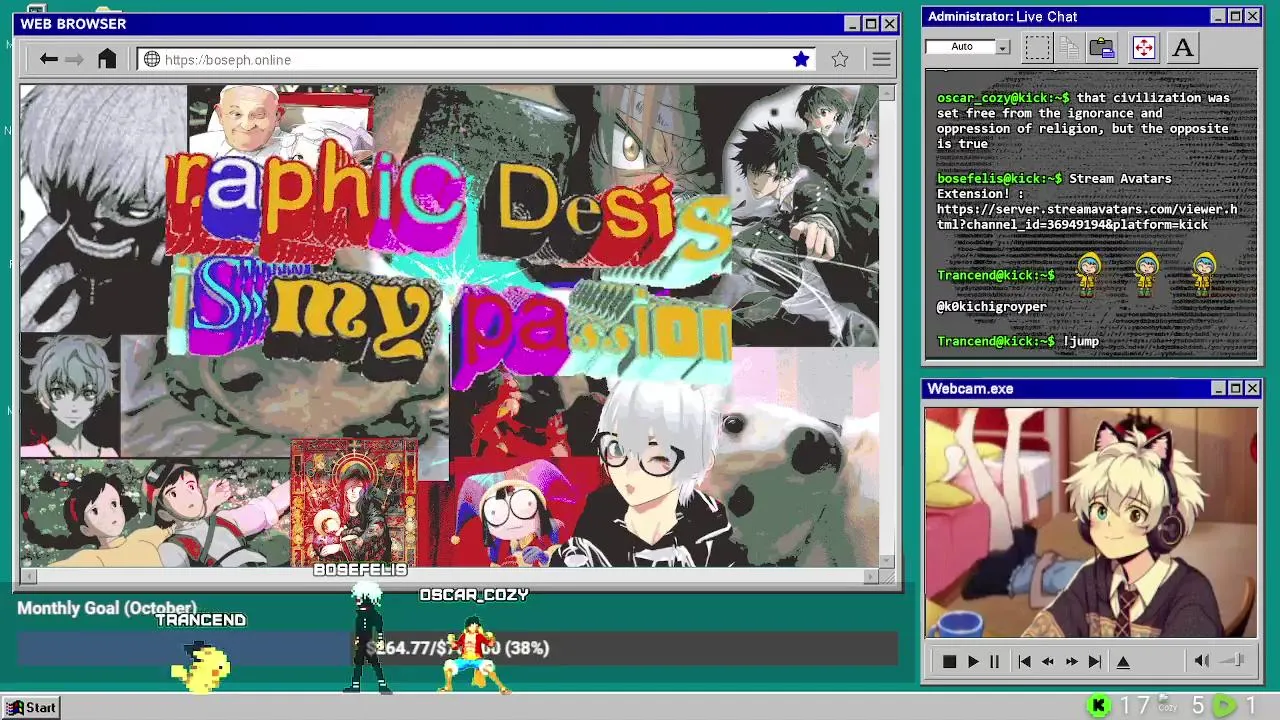The width and height of the screenshot is (1280, 720).
Task: Close the WEB BROWSER window
Action: click(x=889, y=24)
